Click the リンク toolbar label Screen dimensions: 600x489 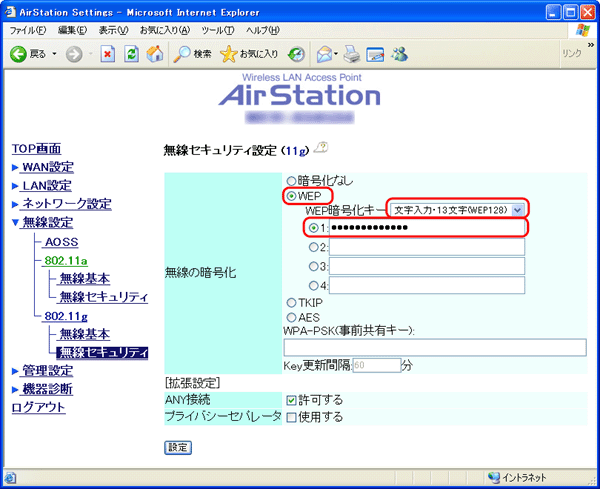(572, 54)
